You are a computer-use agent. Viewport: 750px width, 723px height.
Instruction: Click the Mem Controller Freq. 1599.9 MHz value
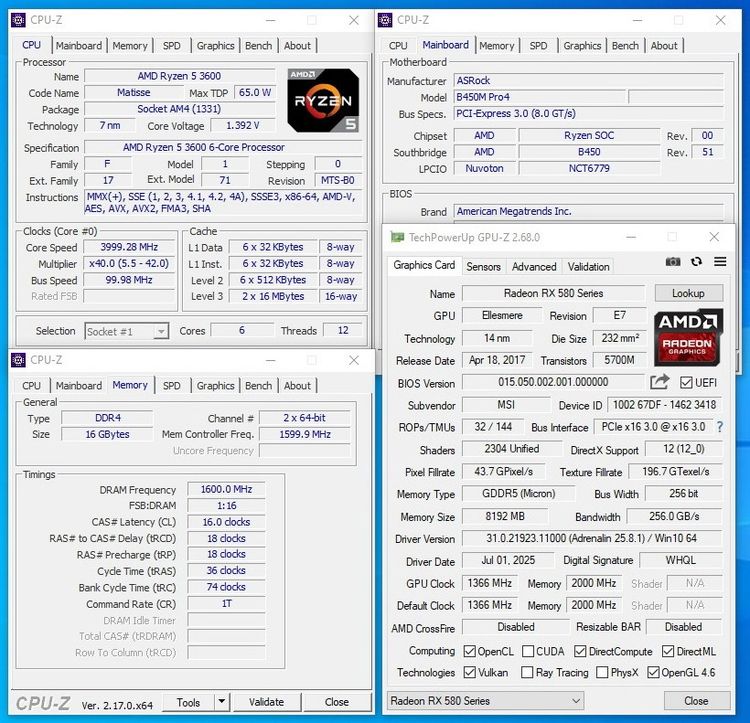click(x=305, y=434)
